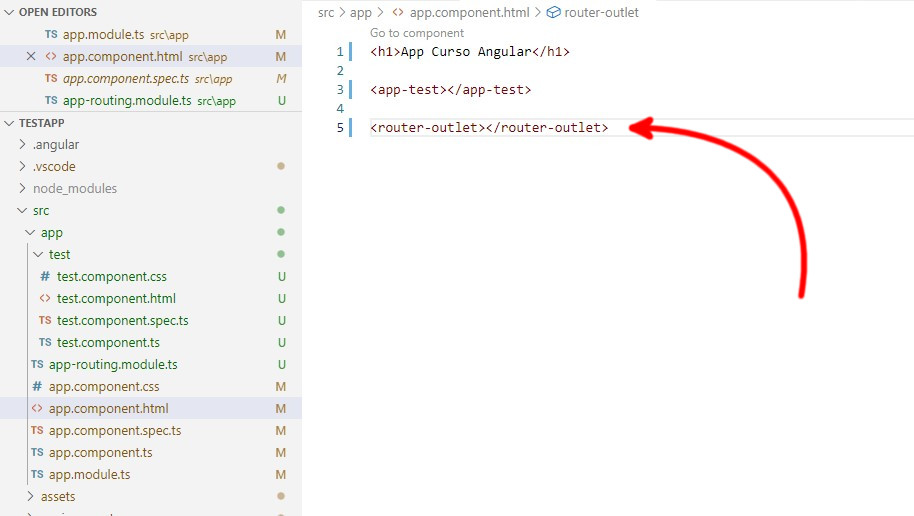Click the TS icon beside app.module.ts in Open Editors
Viewport: 914px width, 516px height.
click(51, 35)
